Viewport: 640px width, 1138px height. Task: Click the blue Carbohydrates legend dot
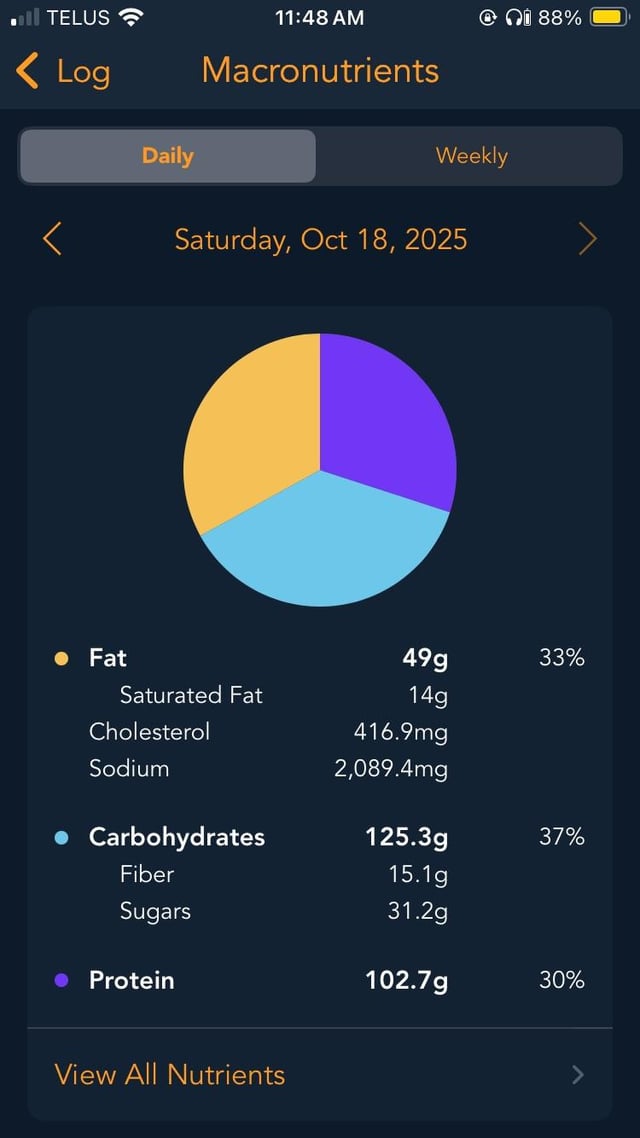coord(62,837)
